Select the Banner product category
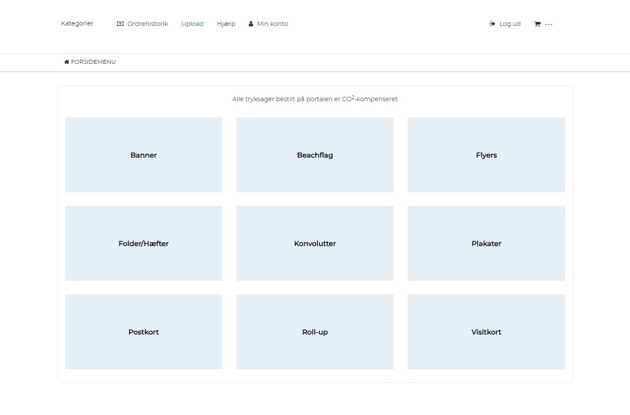 point(144,155)
